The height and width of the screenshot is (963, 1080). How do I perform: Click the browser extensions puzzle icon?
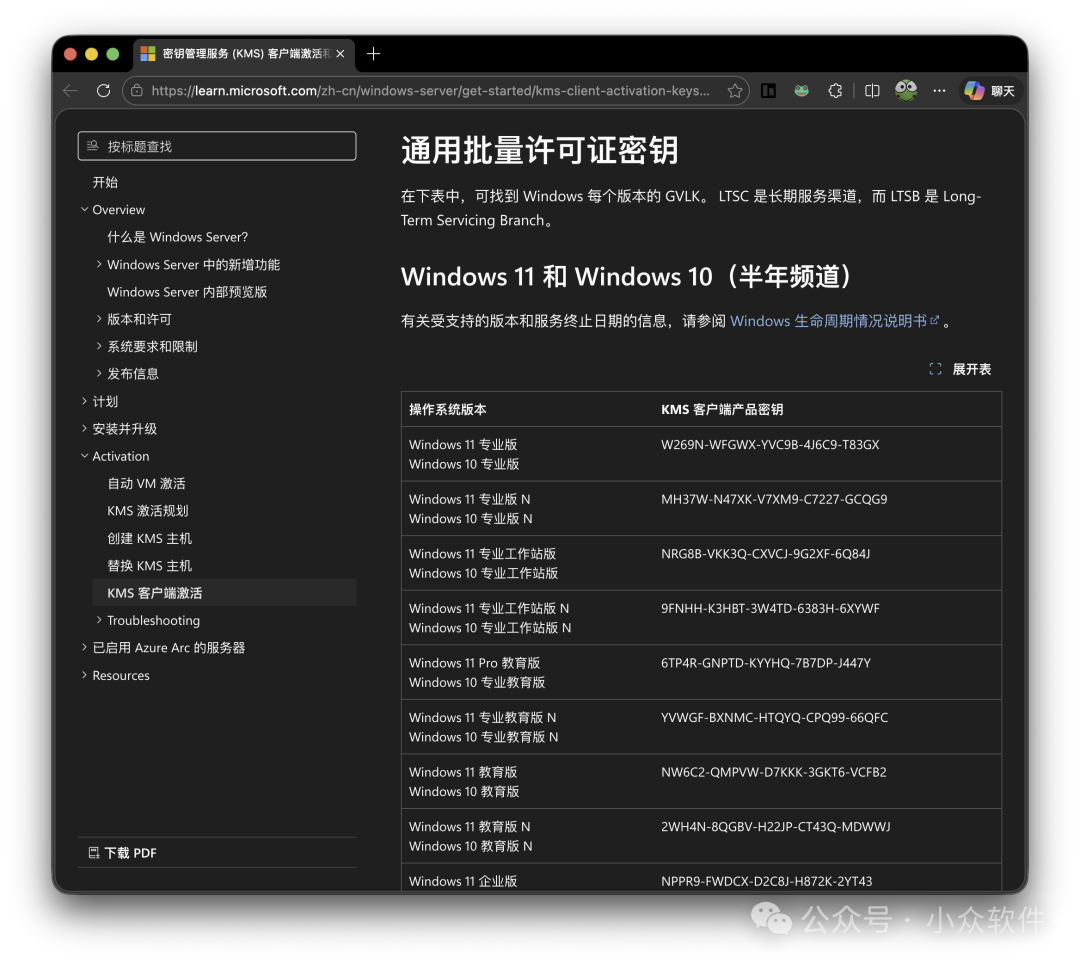[x=835, y=90]
